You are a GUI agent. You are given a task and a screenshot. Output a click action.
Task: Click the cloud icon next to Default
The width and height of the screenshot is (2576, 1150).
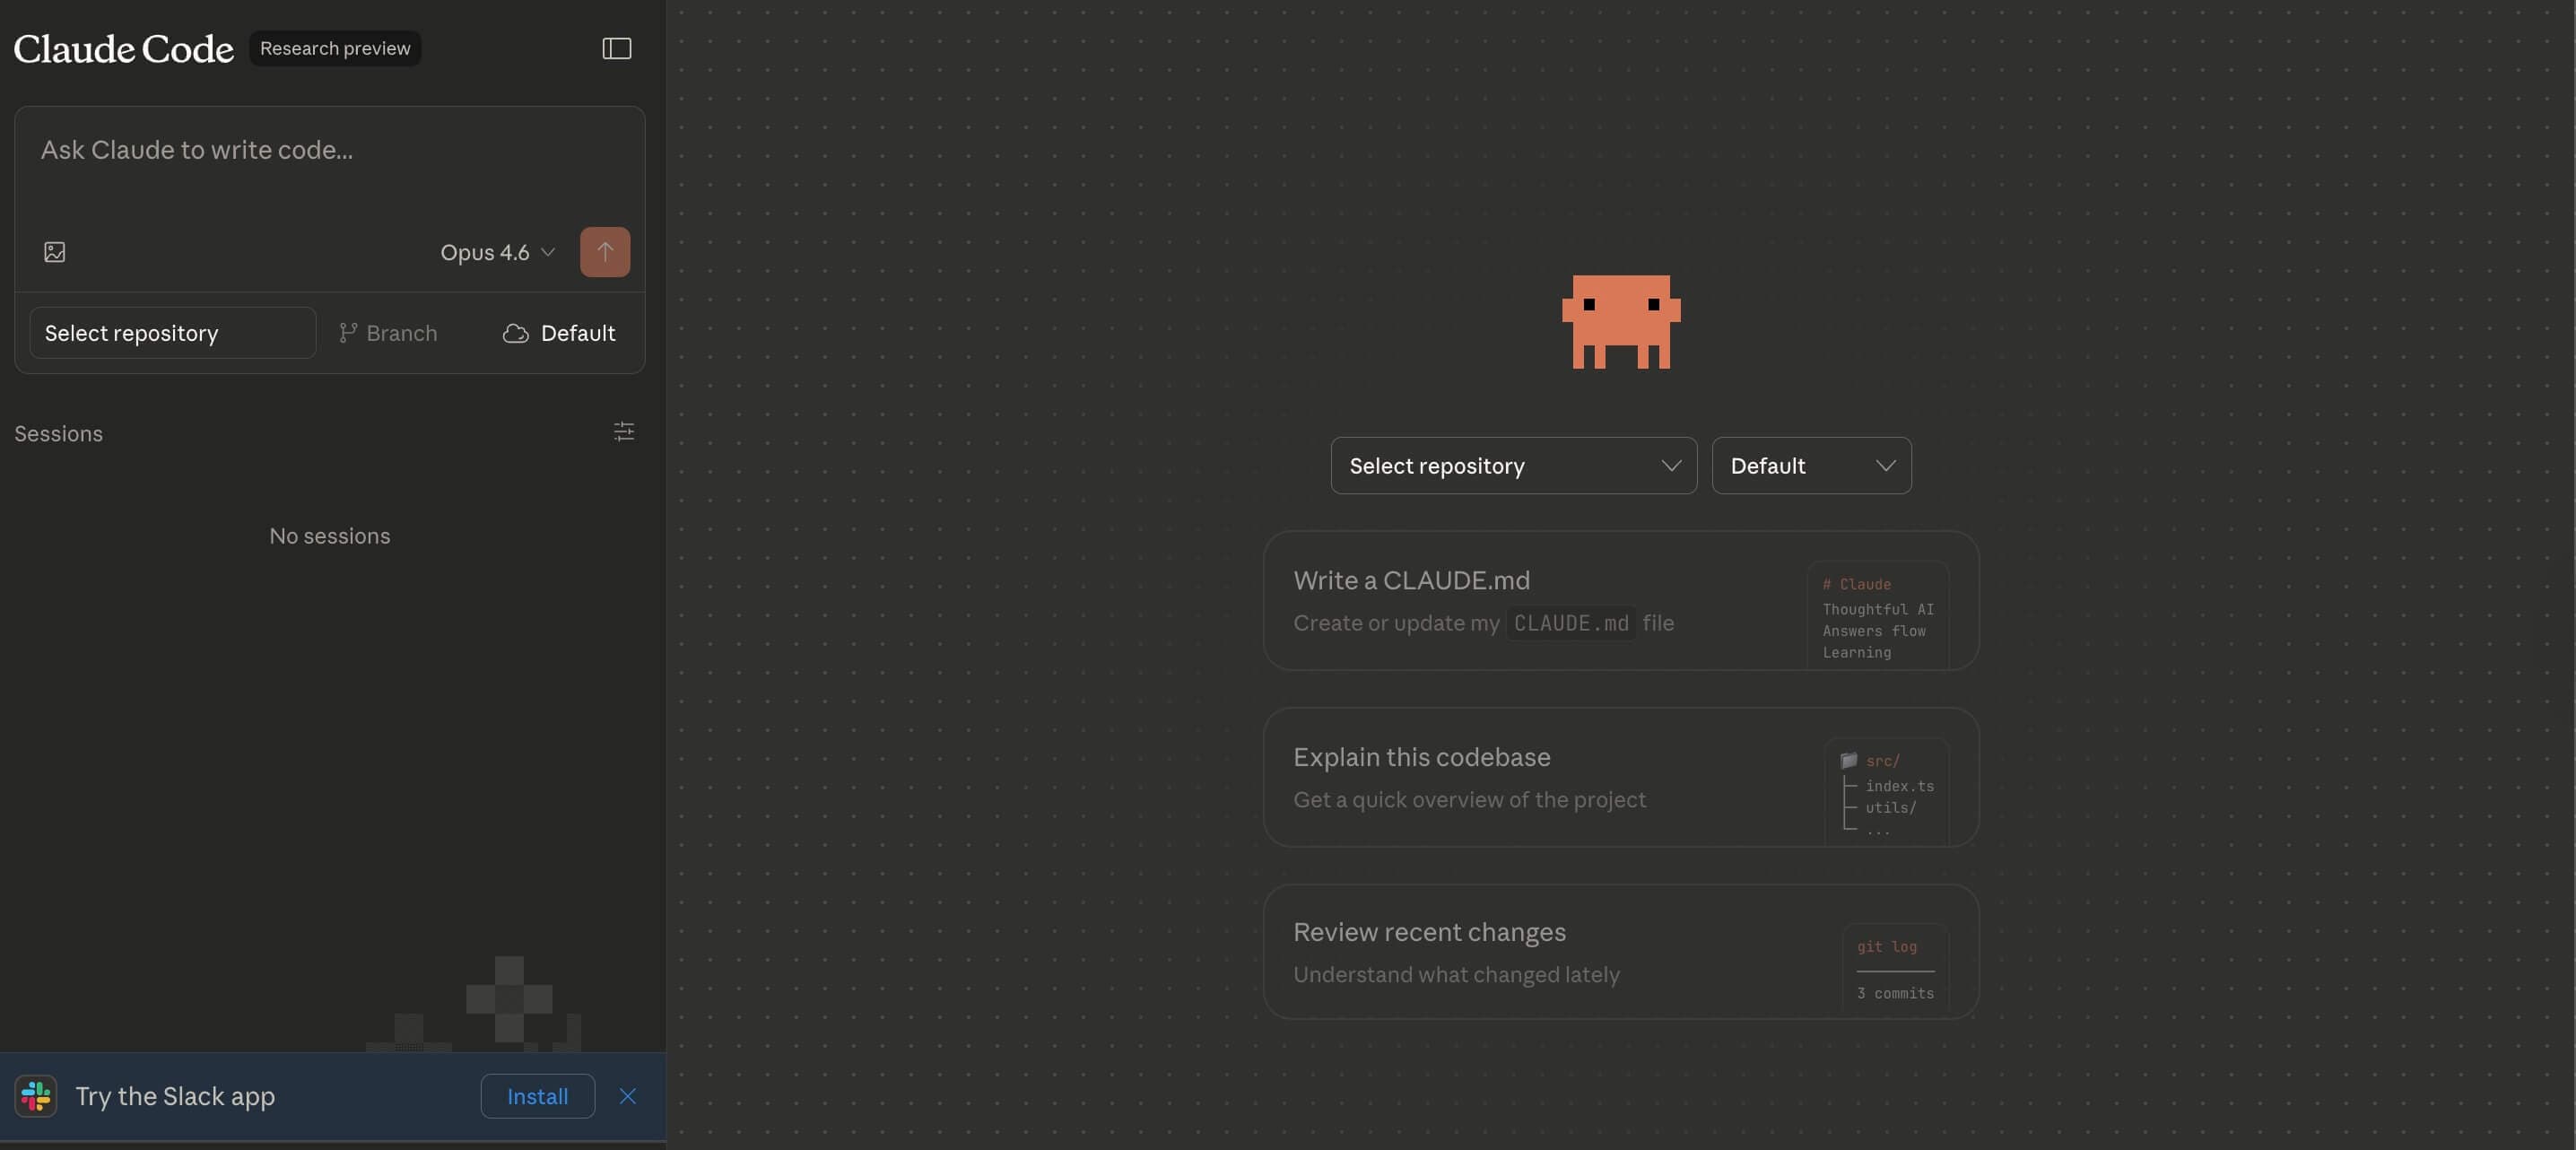click(x=514, y=334)
